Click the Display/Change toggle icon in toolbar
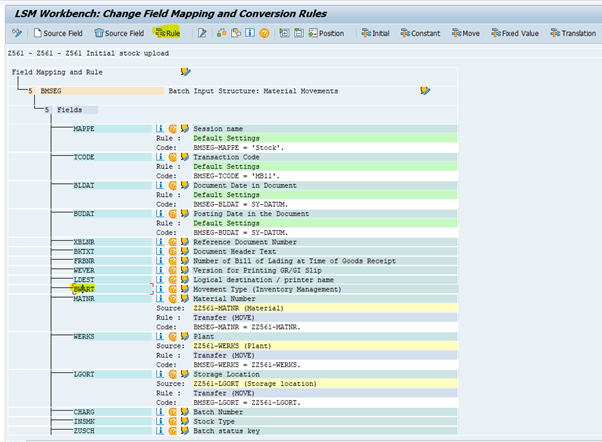Image resolution: width=602 pixels, height=442 pixels. coord(17,33)
